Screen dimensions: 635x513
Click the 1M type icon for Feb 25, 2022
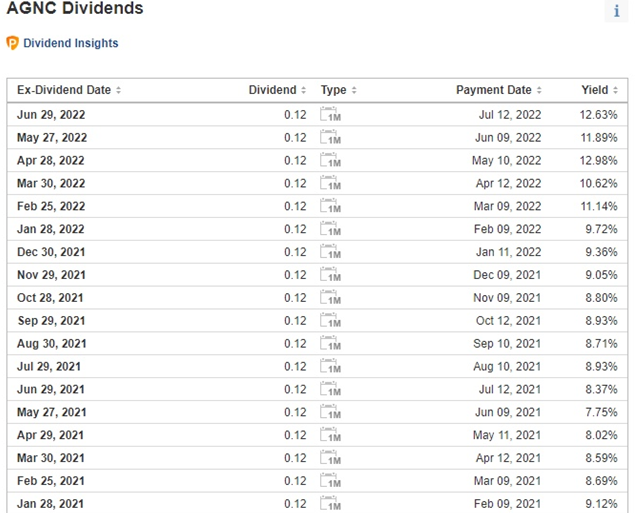pos(330,206)
